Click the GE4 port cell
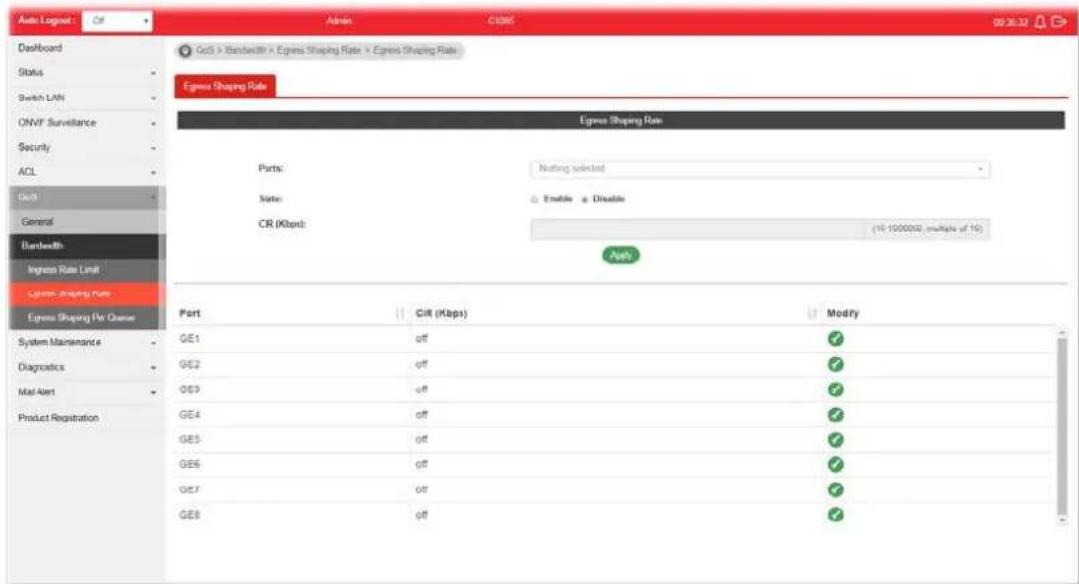 click(189, 415)
